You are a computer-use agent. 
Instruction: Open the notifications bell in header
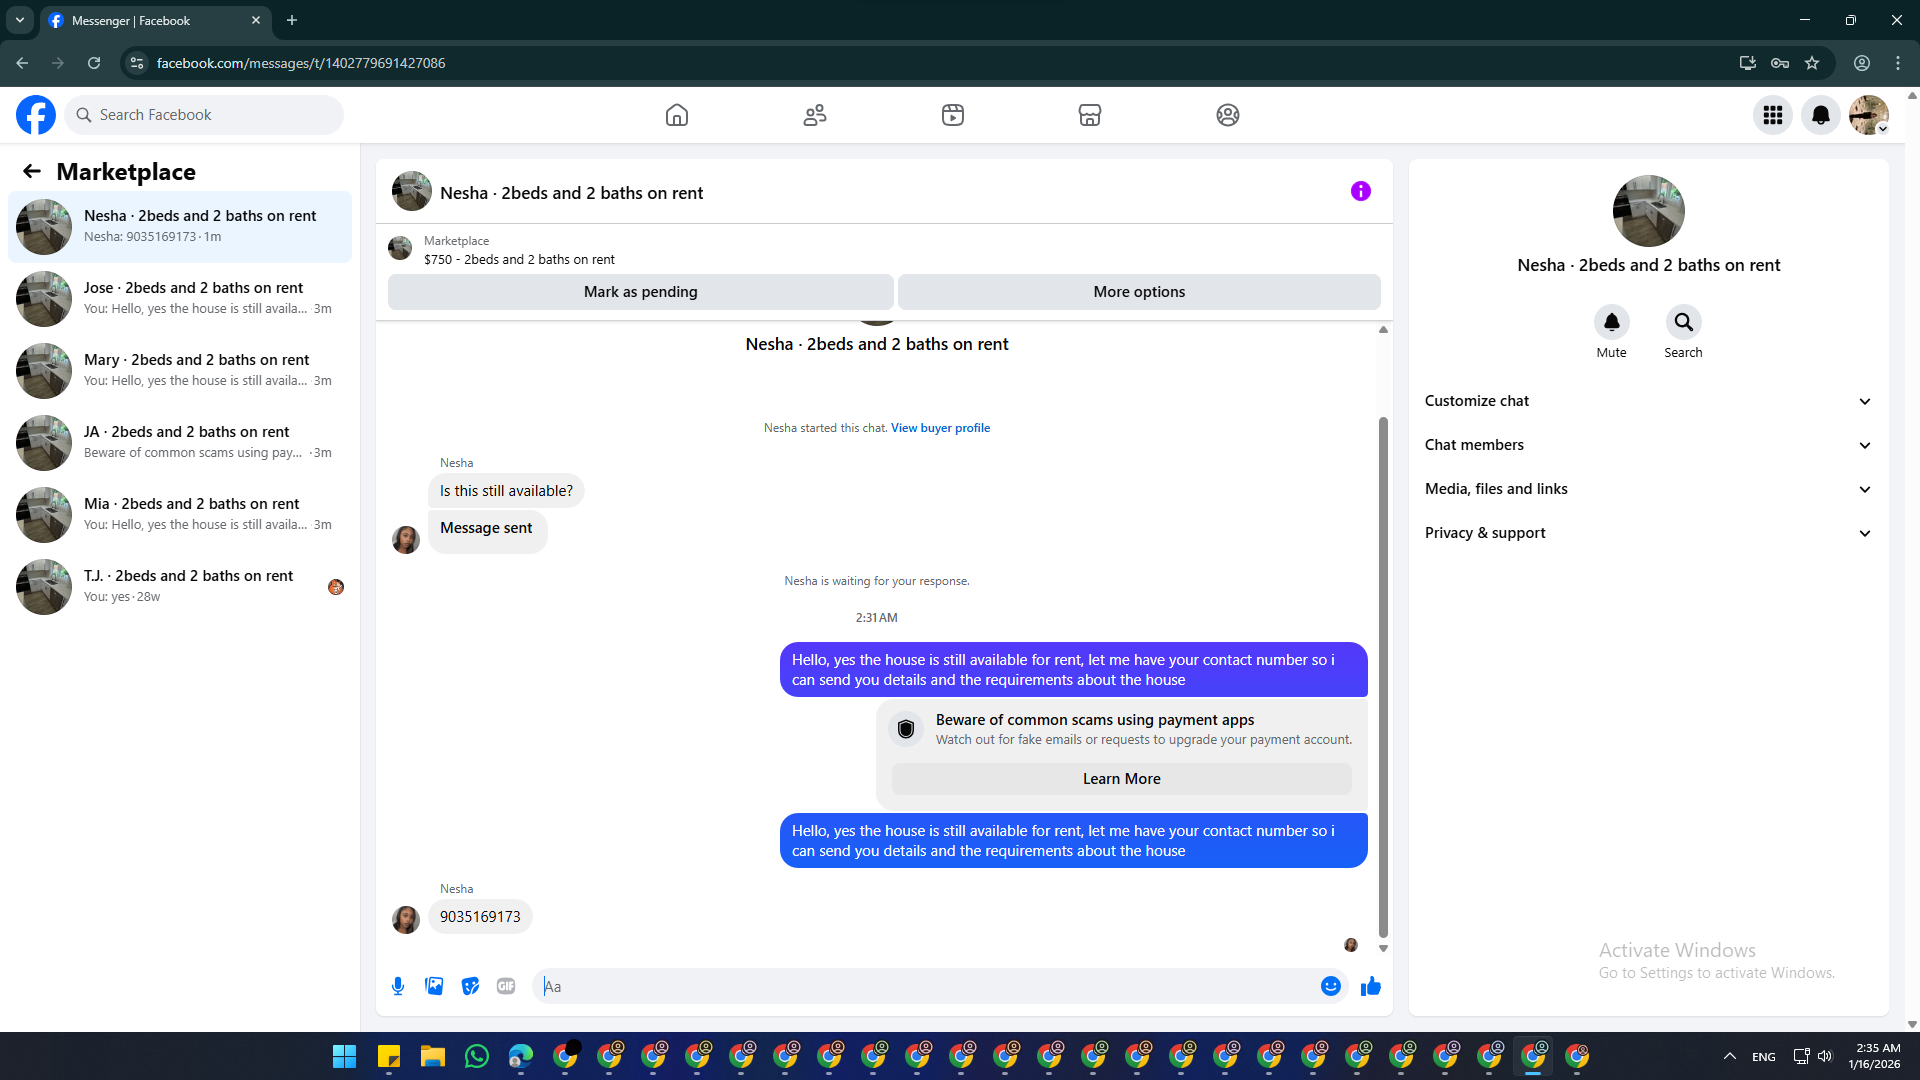click(1820, 115)
